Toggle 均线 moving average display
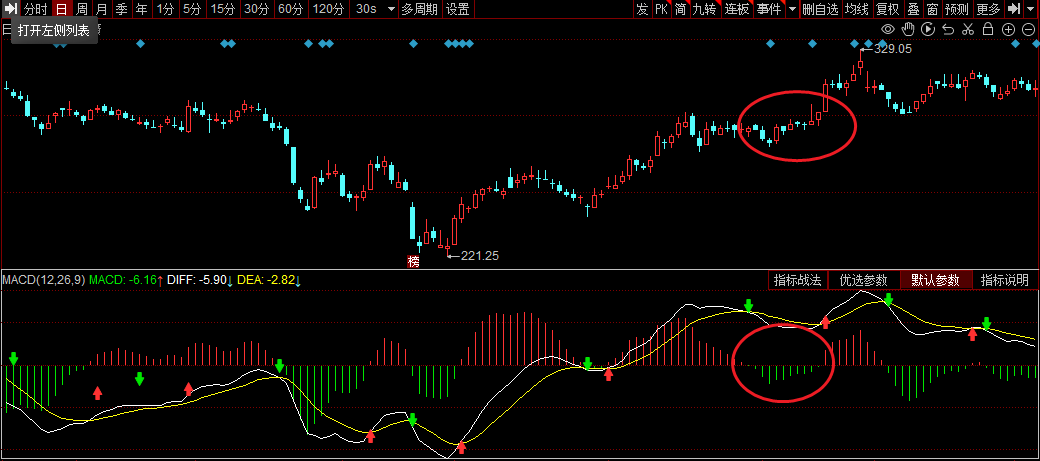This screenshot has height=461, width=1040. click(856, 9)
